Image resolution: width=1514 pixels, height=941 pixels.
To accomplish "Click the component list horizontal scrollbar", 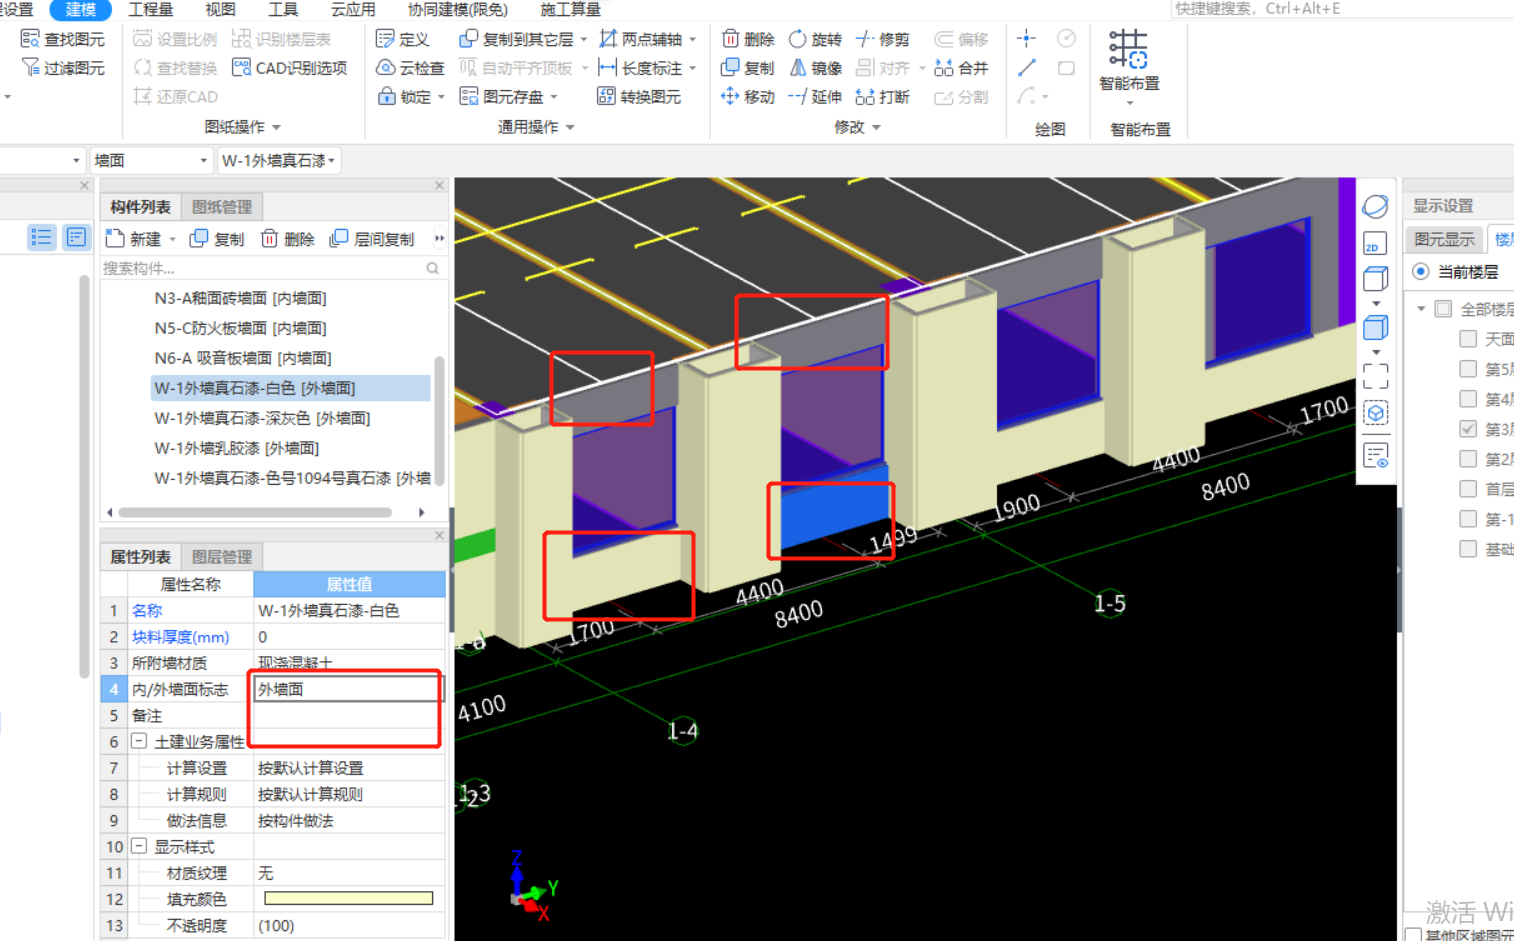I will [x=255, y=512].
